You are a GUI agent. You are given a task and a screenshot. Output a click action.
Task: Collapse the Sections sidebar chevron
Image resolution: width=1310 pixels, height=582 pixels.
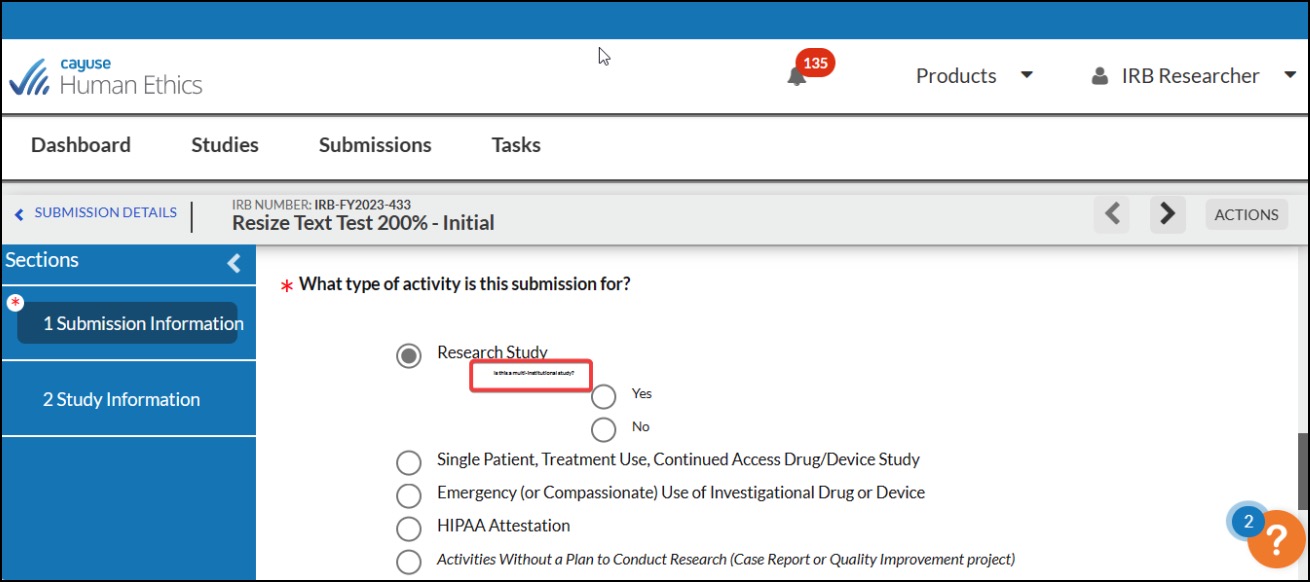pos(234,263)
